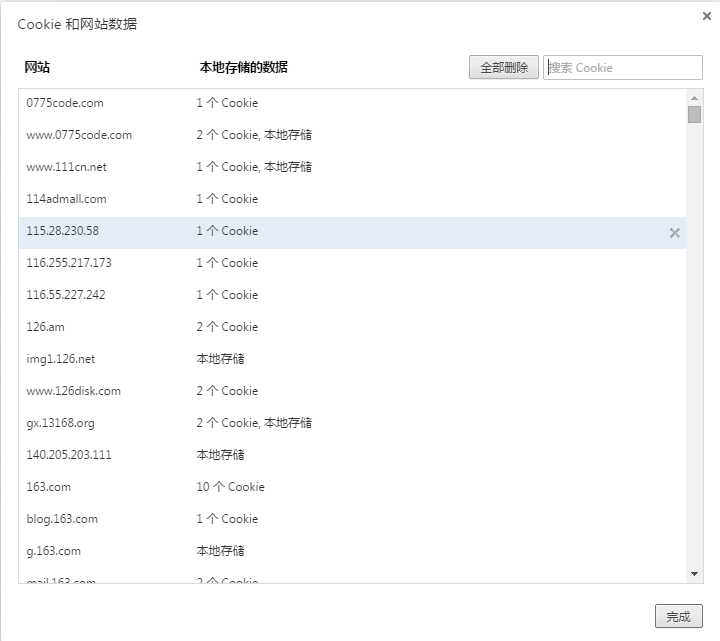Click the 10 个 Cookie entry
720x641 pixels.
click(x=231, y=487)
